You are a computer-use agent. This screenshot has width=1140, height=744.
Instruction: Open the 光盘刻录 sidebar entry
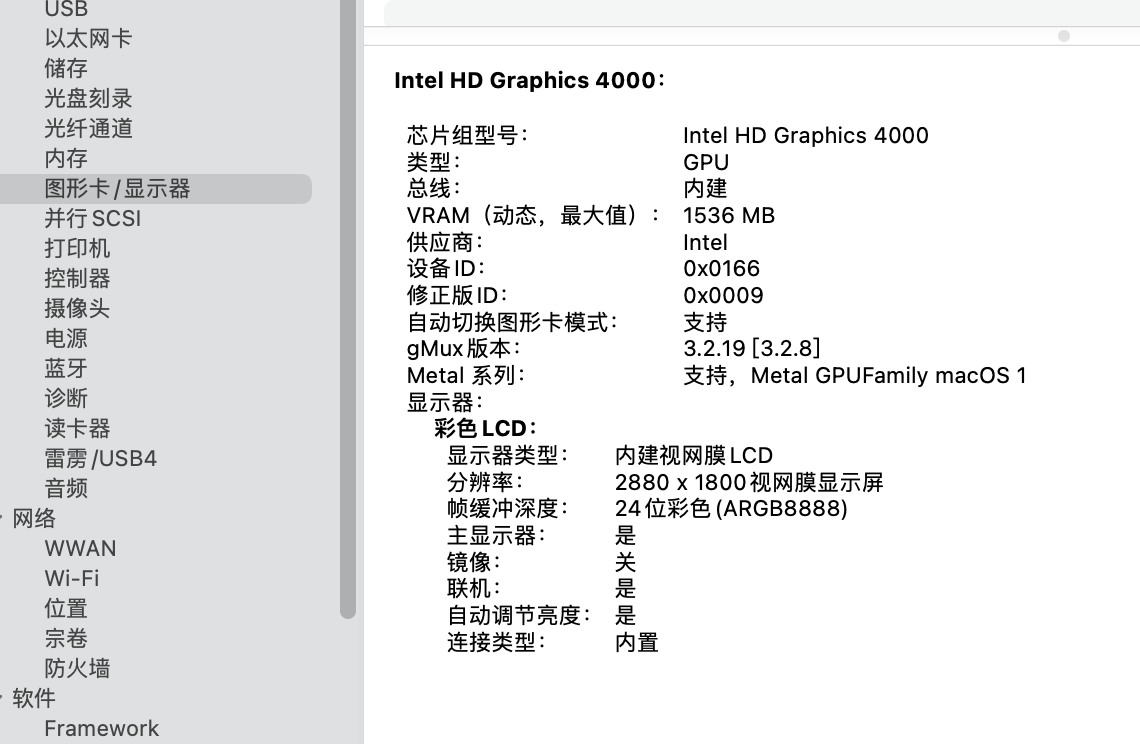click(x=88, y=98)
